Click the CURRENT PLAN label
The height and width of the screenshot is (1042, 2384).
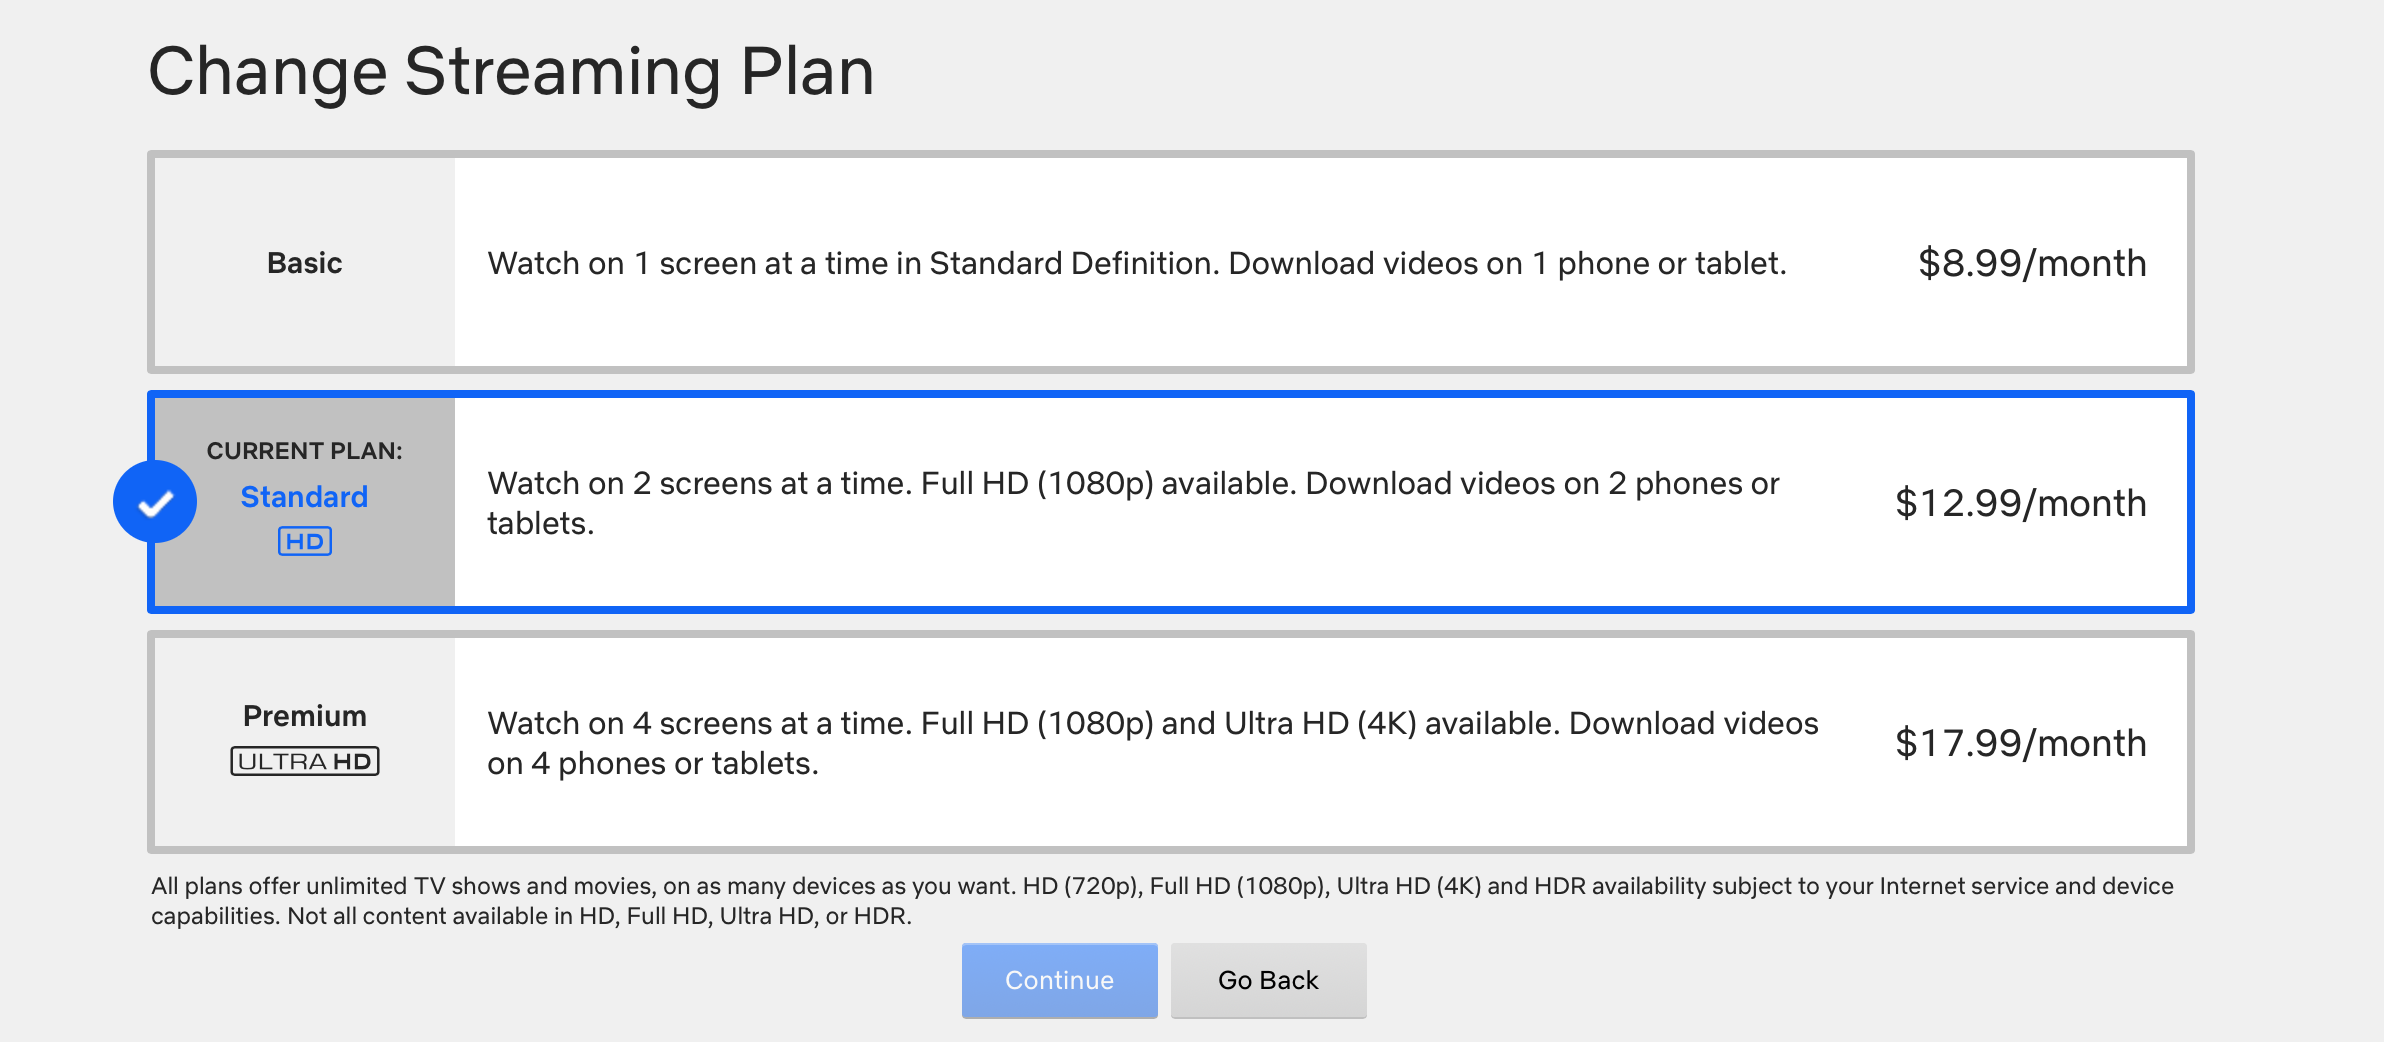tap(305, 451)
